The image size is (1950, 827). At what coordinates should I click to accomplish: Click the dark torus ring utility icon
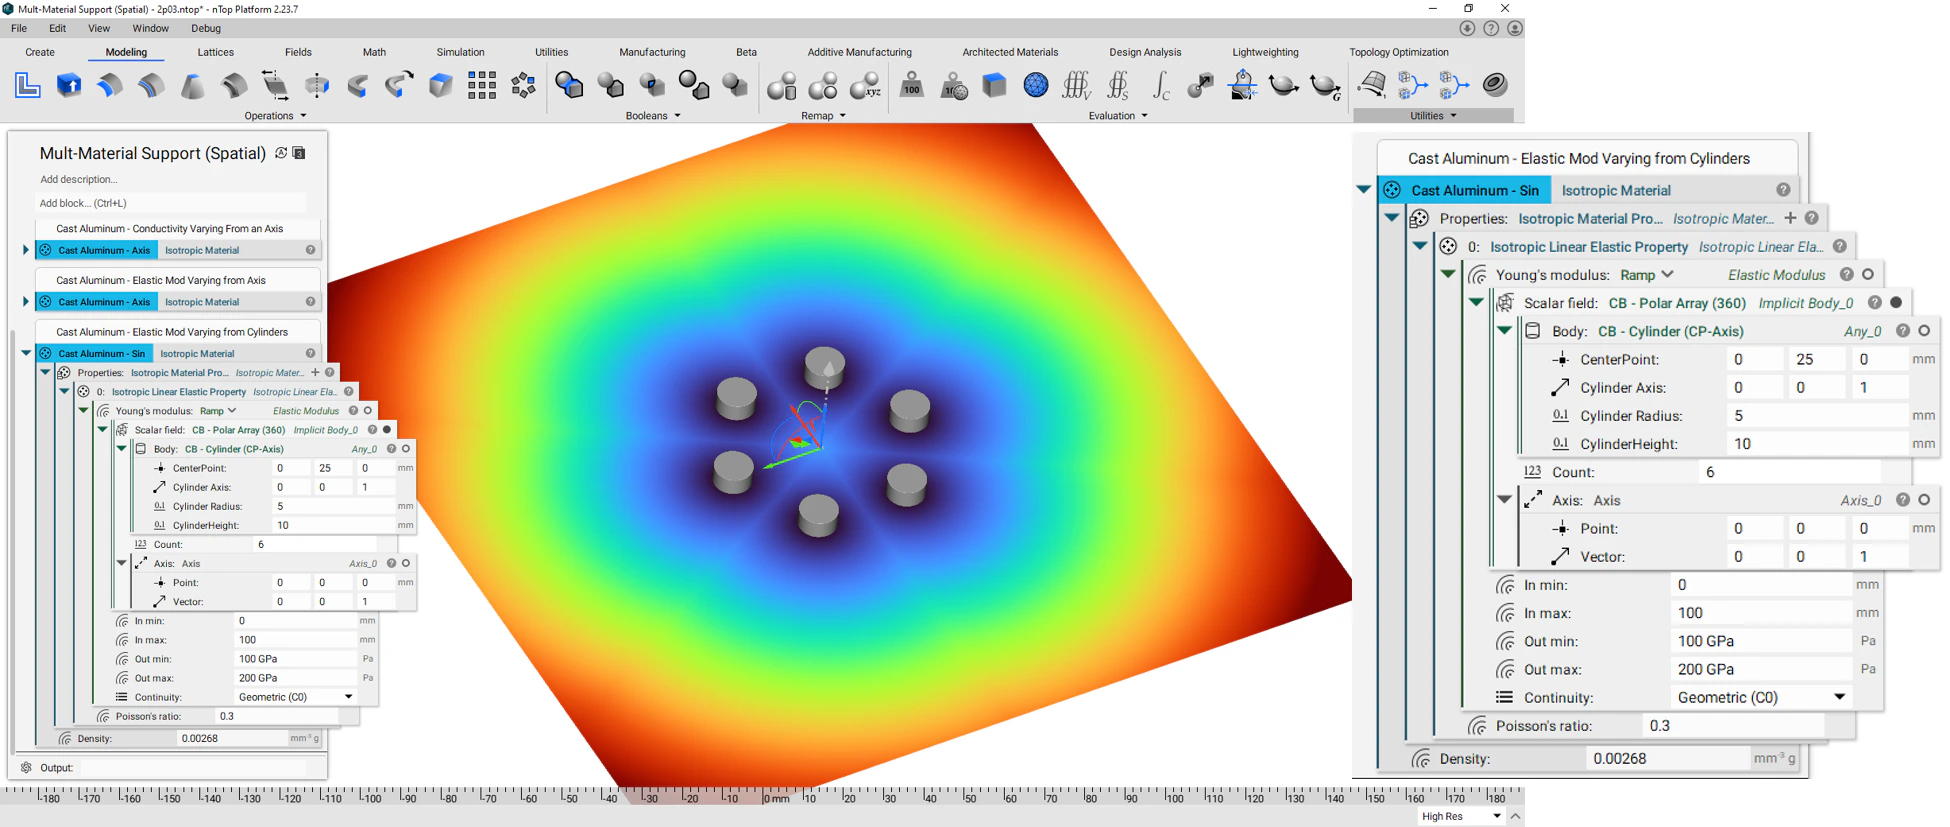point(1495,85)
